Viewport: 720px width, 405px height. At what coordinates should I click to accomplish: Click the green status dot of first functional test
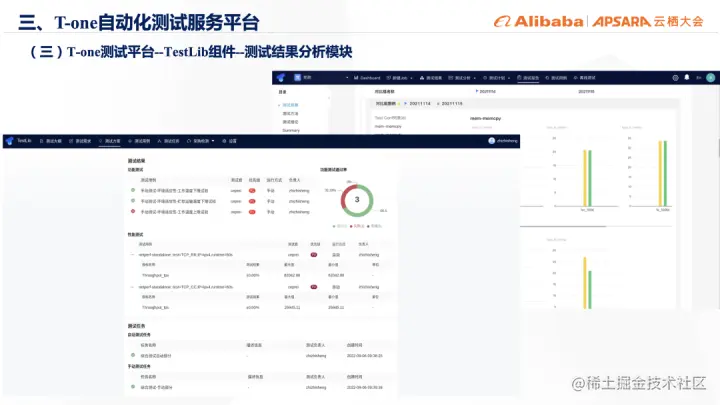[x=133, y=190]
